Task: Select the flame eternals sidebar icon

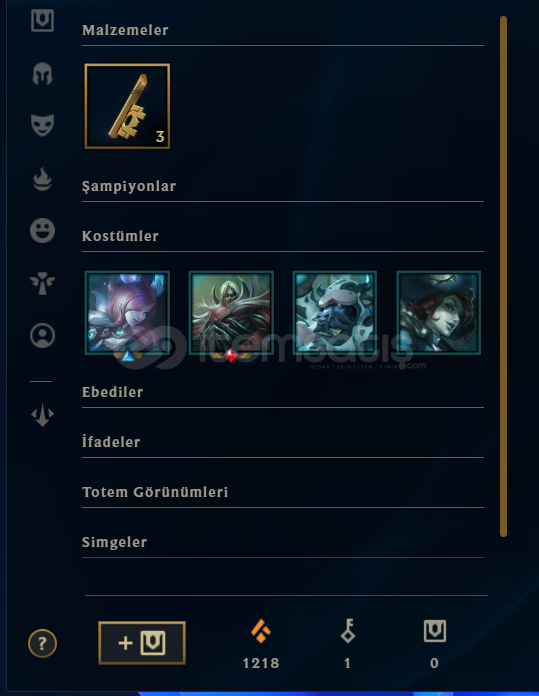Action: [43, 179]
